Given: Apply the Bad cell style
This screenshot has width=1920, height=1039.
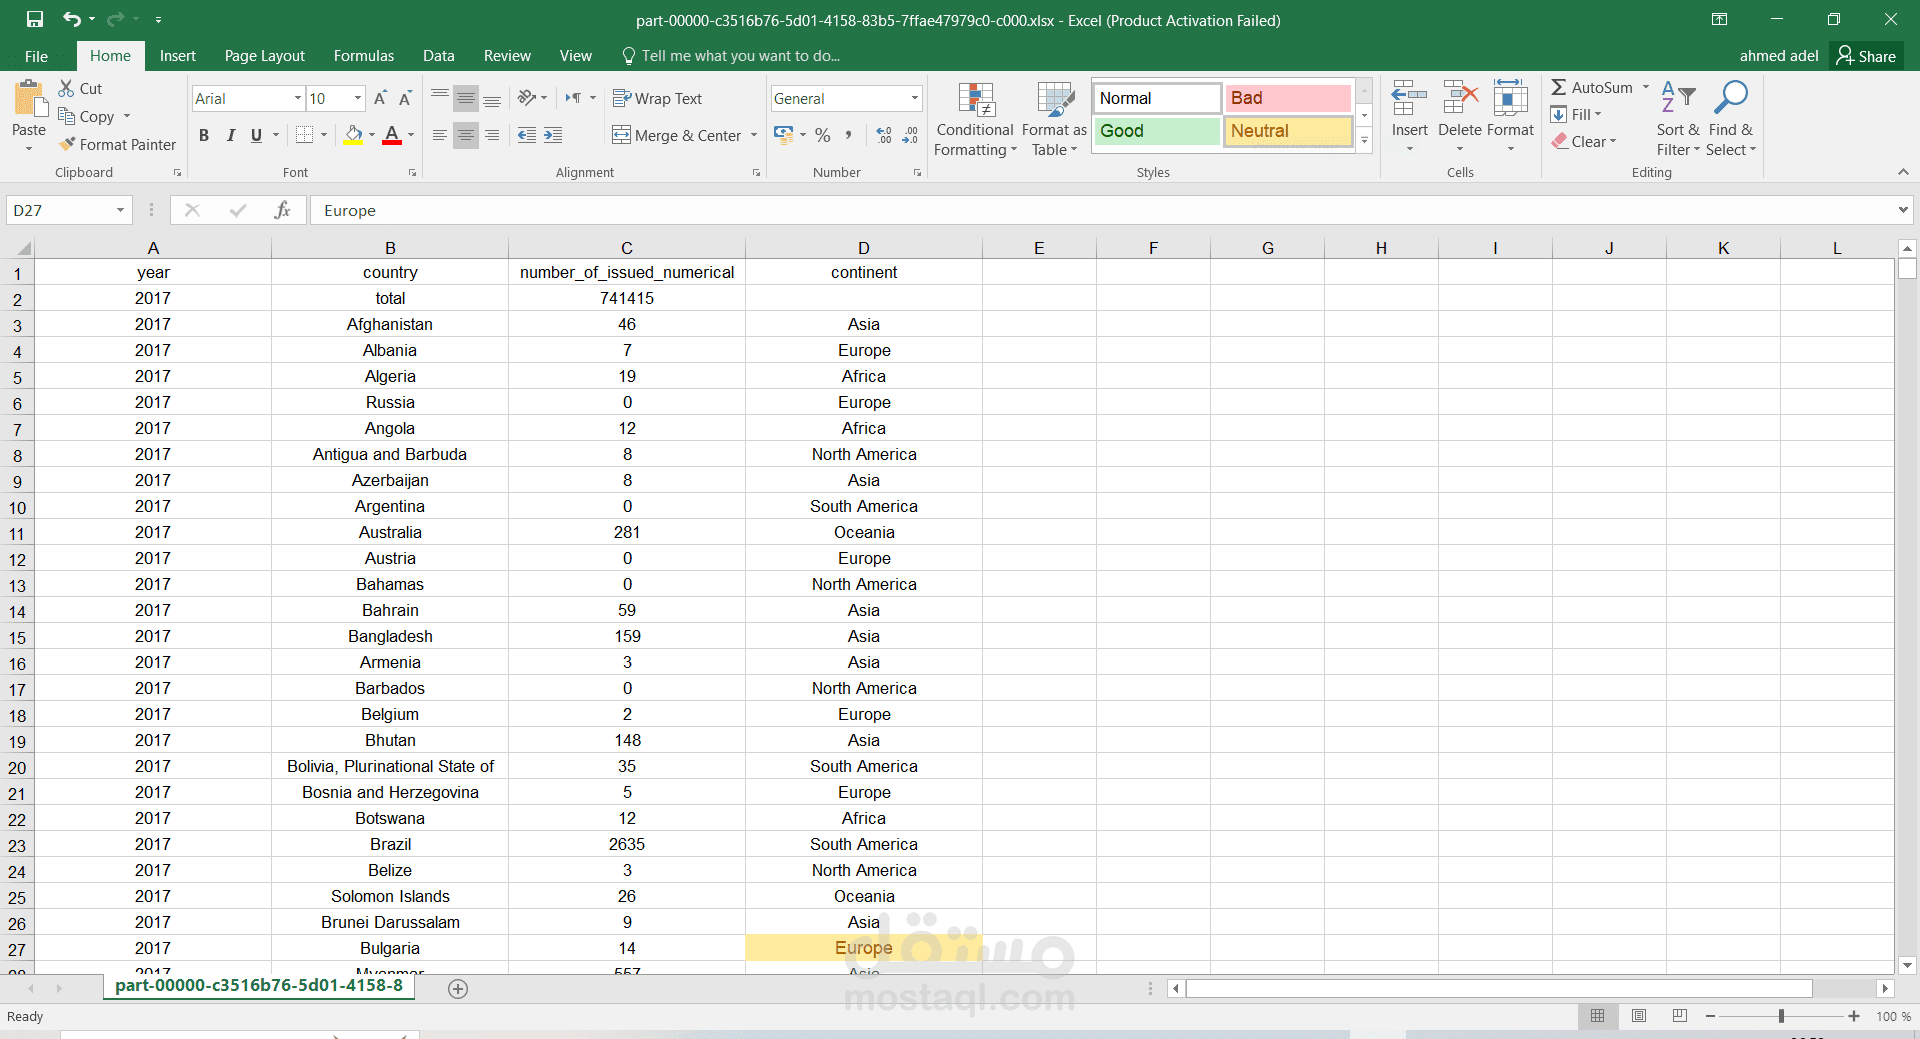Looking at the screenshot, I should coord(1288,98).
